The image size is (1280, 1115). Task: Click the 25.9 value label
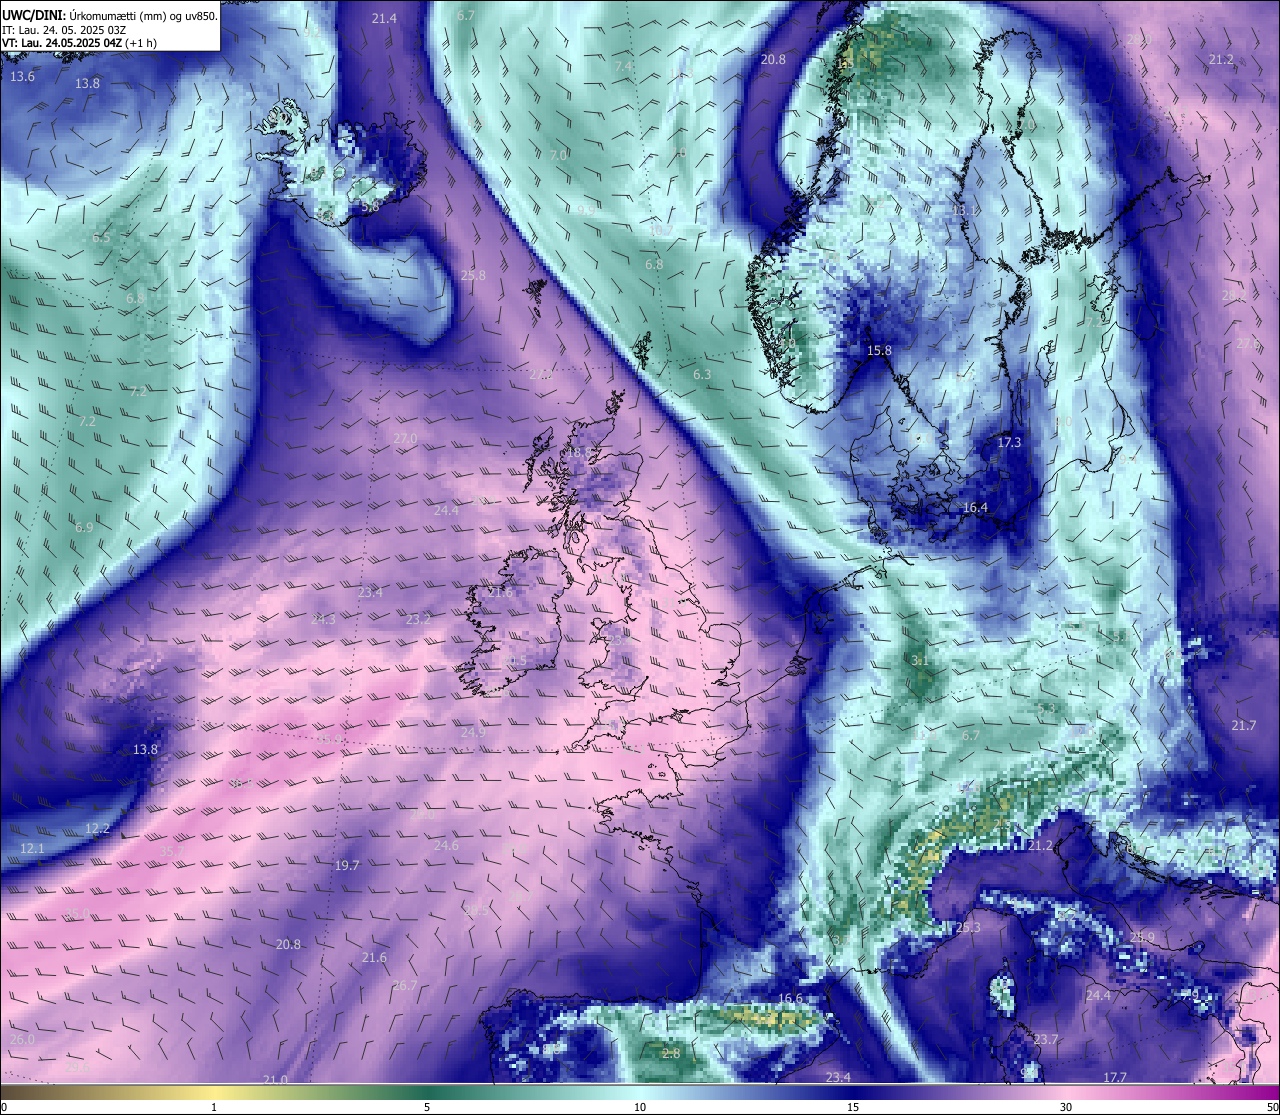tap(1142, 938)
